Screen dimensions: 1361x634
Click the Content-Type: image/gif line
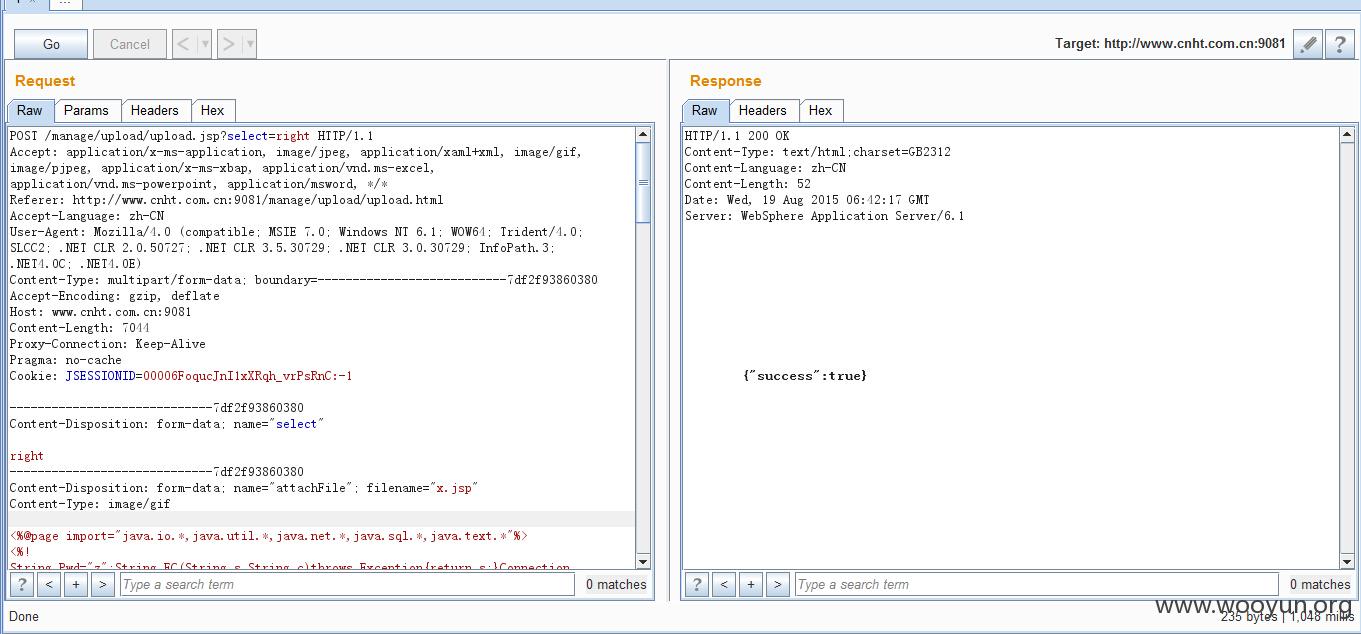[90, 504]
